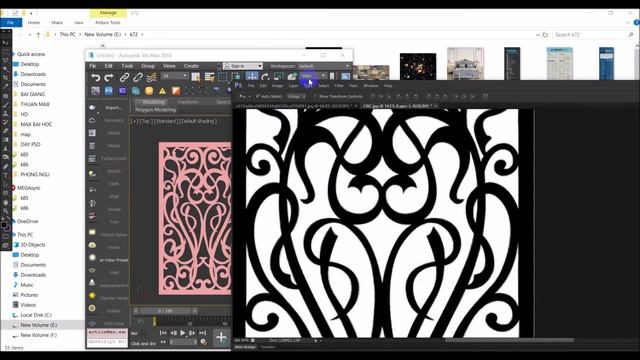Click Select and Place teapot icon
The image size is (640, 360).
pos(292,77)
